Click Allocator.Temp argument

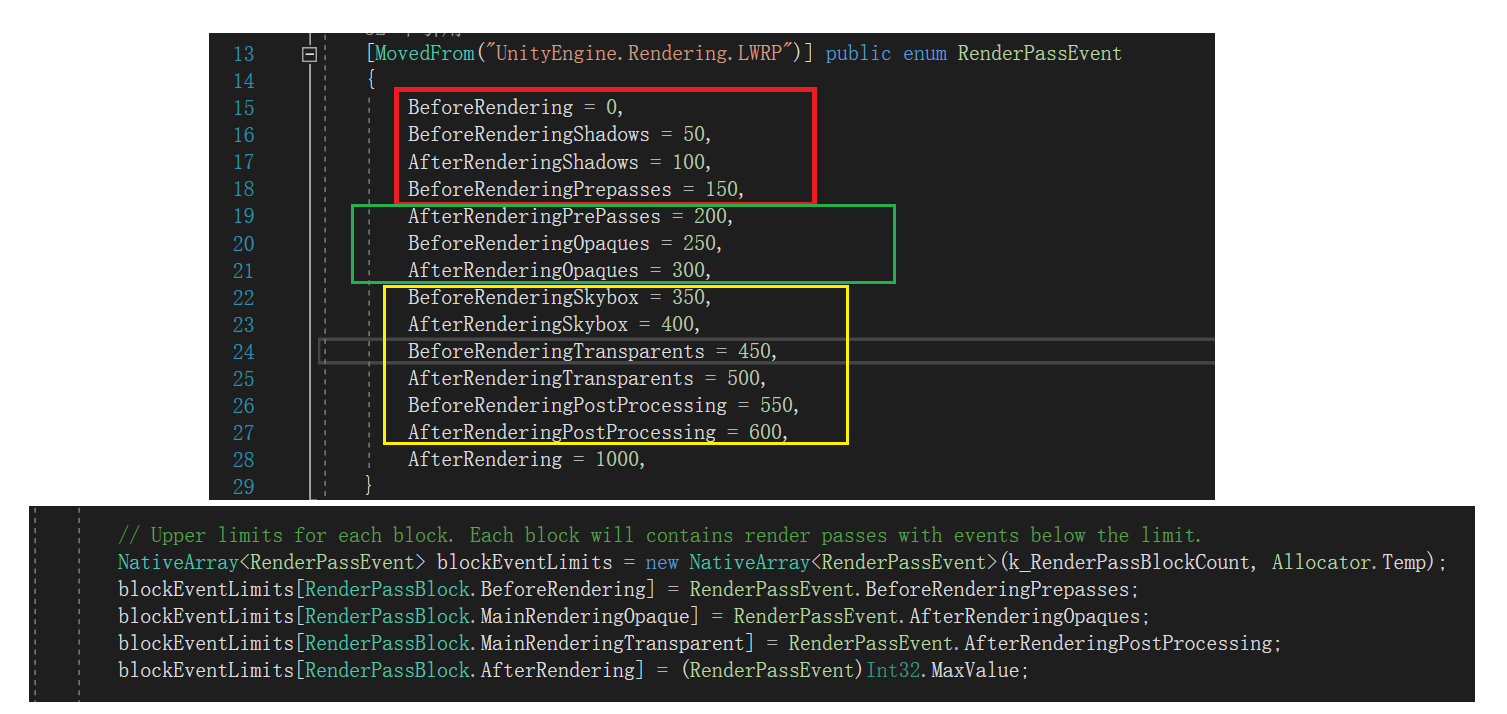(1349, 562)
